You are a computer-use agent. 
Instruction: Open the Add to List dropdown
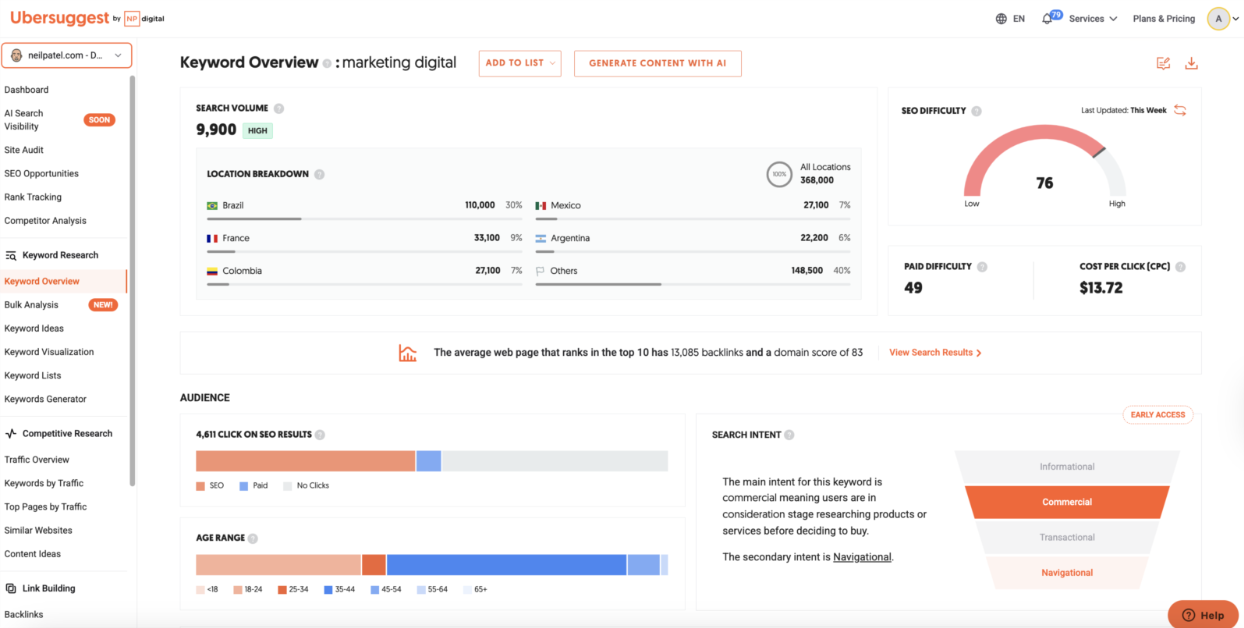pyautogui.click(x=520, y=63)
